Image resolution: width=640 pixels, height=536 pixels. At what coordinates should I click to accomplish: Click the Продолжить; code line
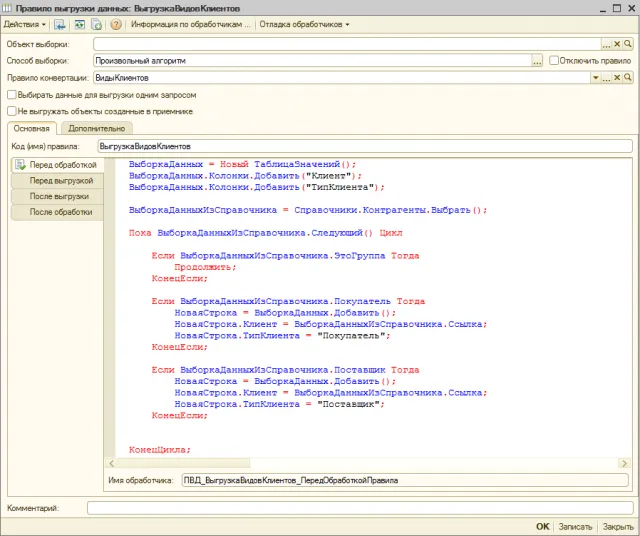click(x=205, y=267)
